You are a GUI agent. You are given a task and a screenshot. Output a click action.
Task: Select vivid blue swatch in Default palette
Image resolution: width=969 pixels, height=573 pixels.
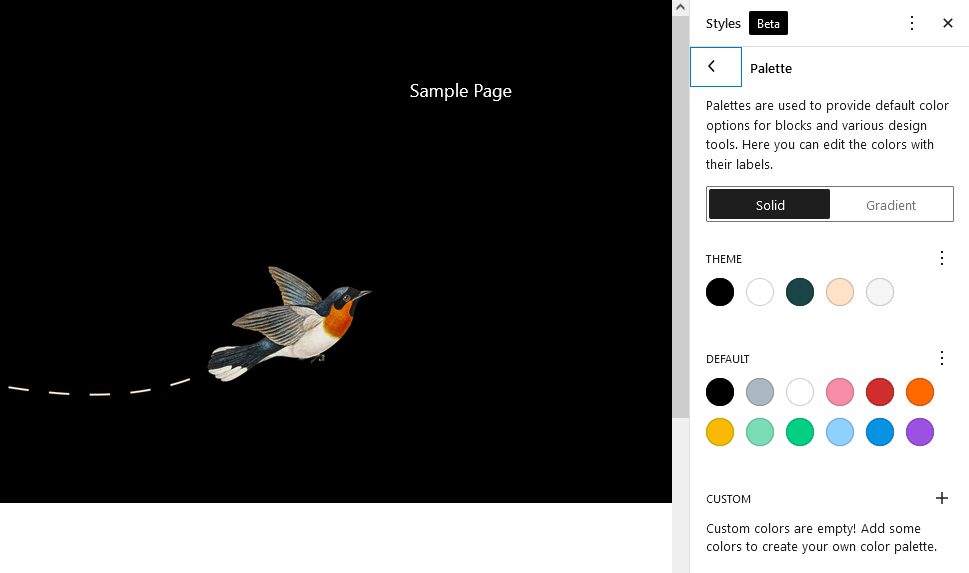pyautogui.click(x=880, y=432)
